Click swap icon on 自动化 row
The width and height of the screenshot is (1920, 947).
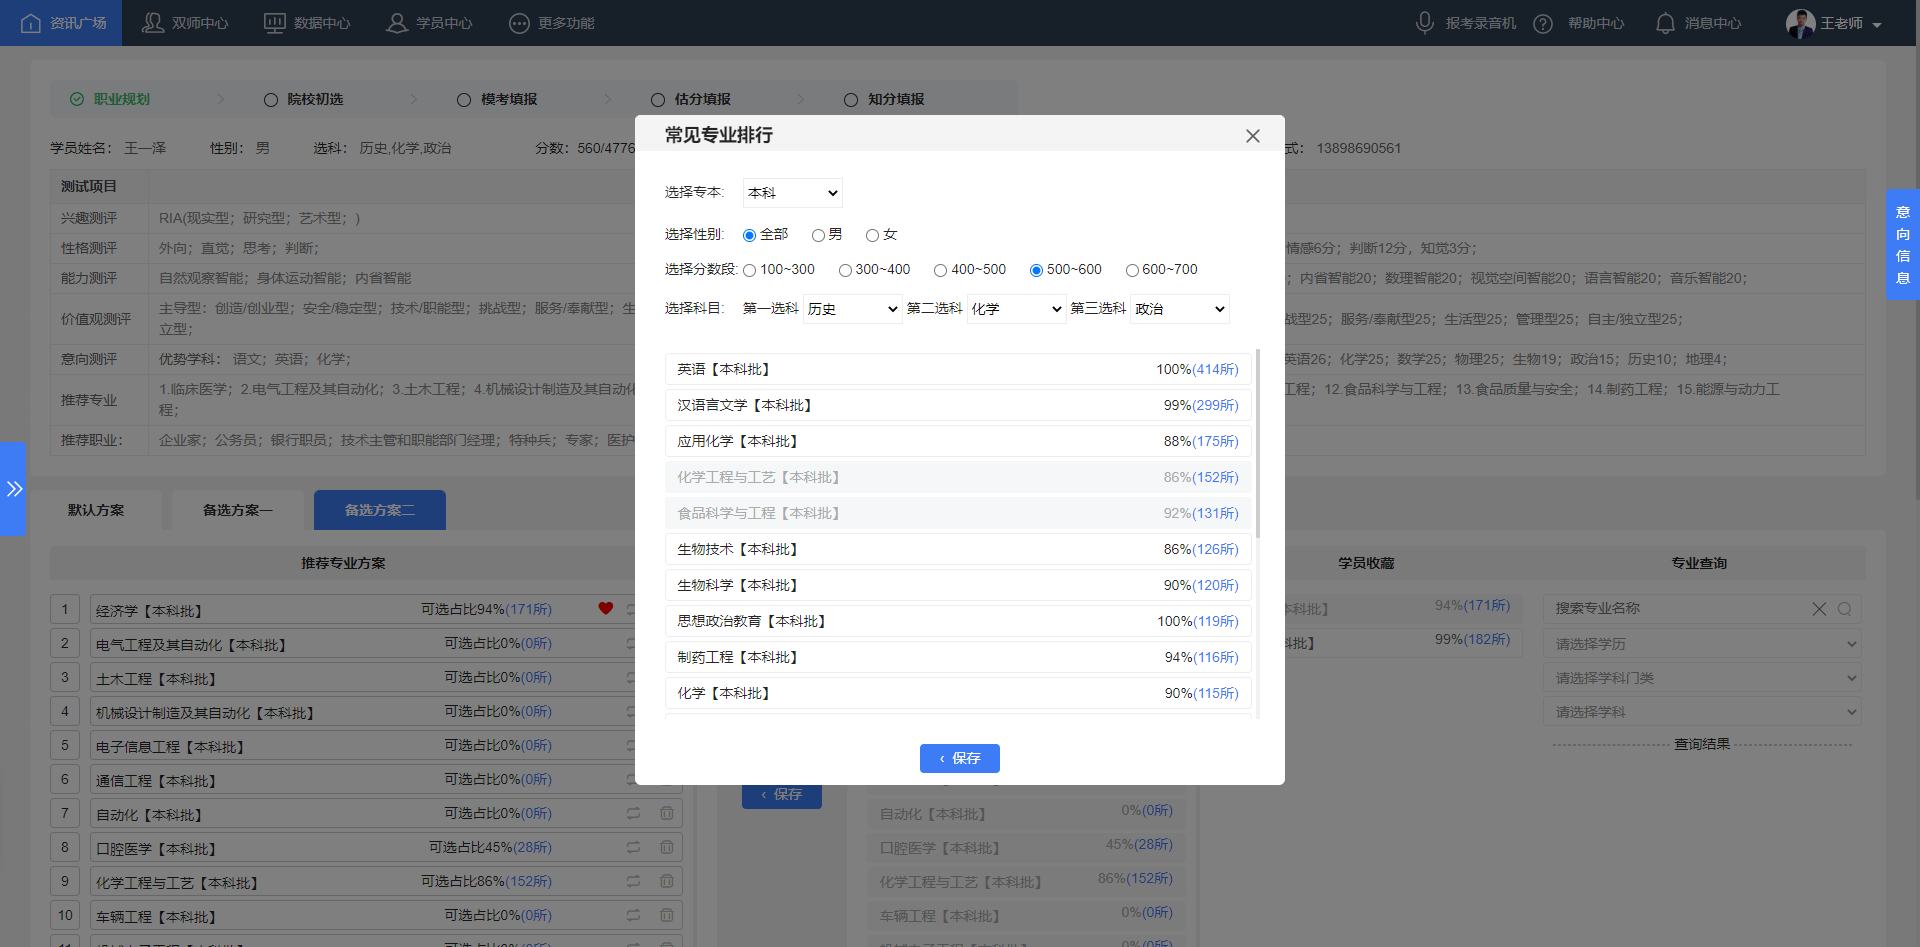point(633,813)
